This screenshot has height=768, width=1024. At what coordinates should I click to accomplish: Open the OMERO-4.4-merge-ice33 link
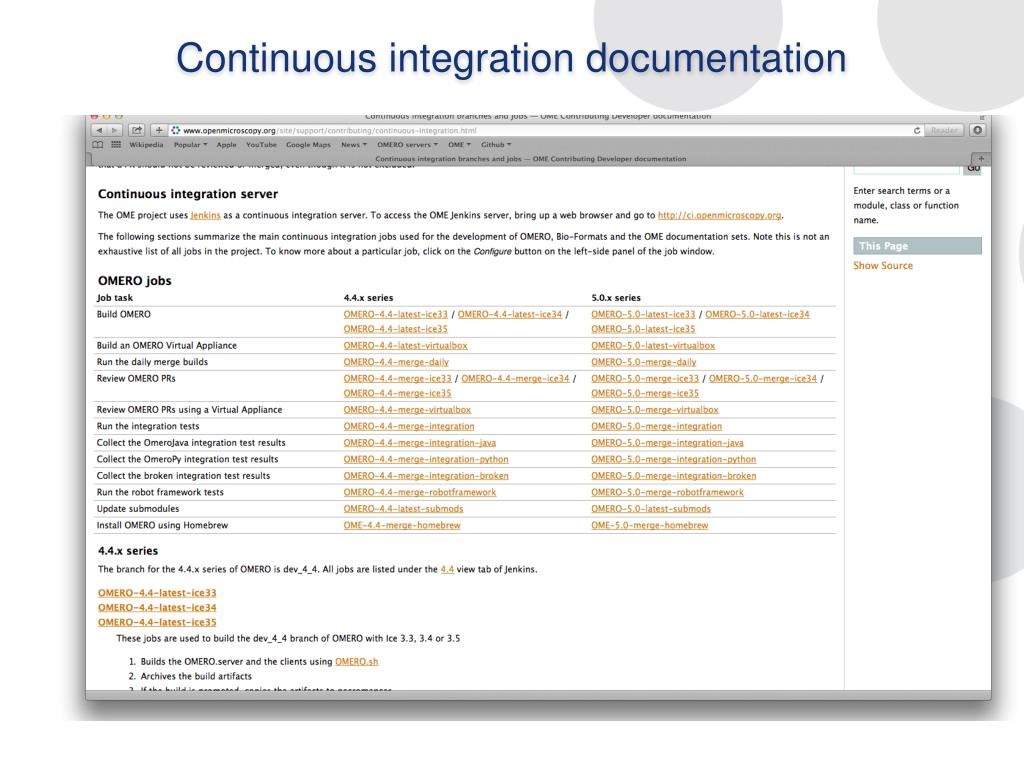tap(398, 378)
